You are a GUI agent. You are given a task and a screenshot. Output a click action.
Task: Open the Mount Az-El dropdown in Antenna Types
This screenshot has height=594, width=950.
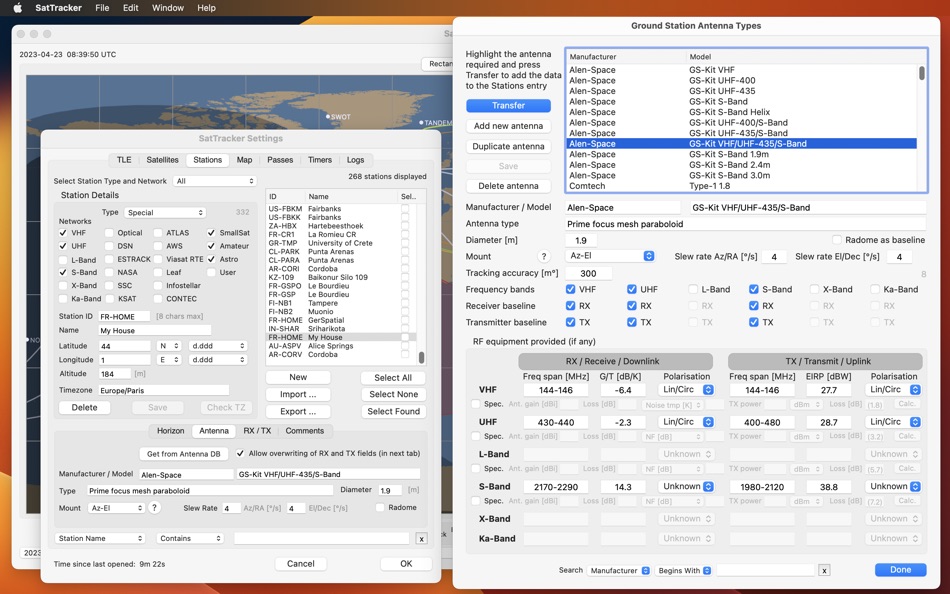610,256
